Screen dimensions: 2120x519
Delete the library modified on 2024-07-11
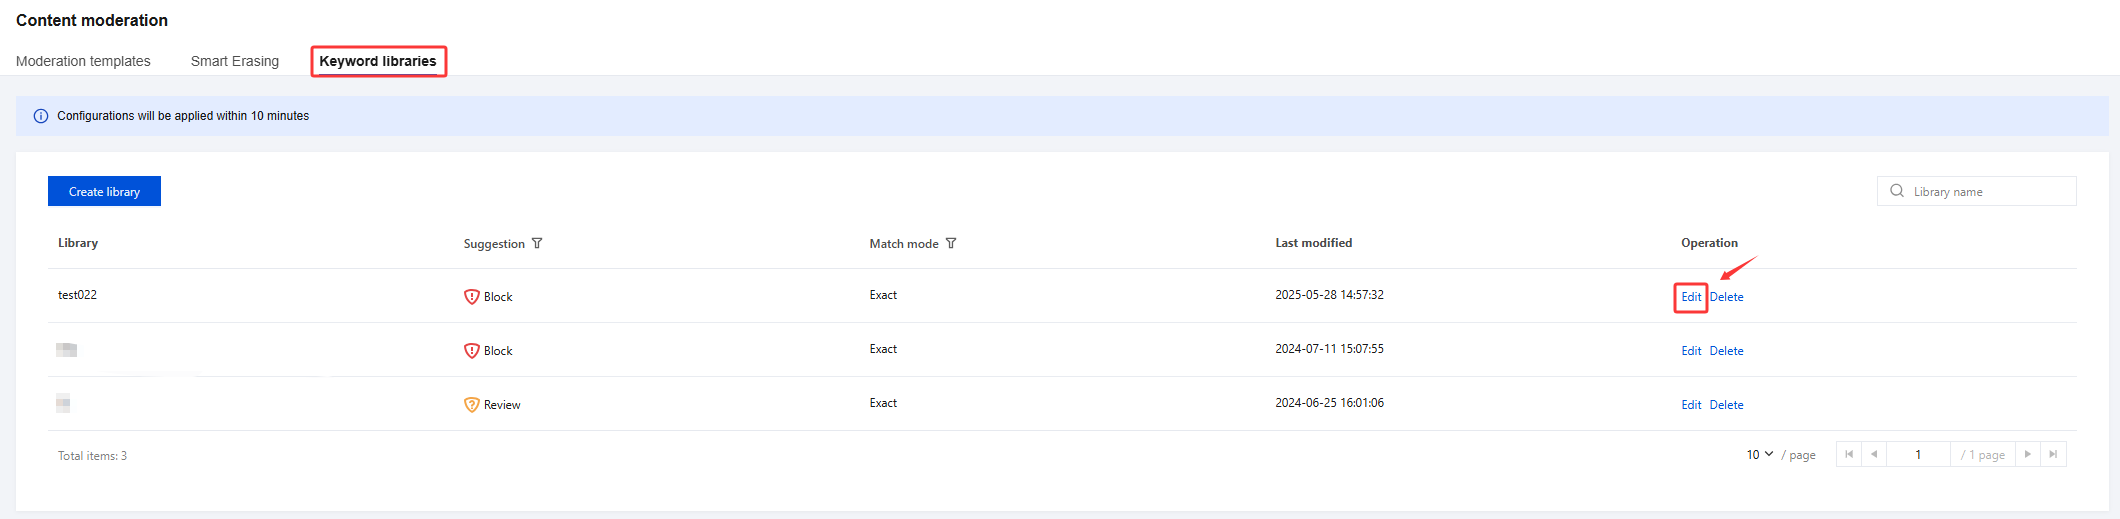1727,351
